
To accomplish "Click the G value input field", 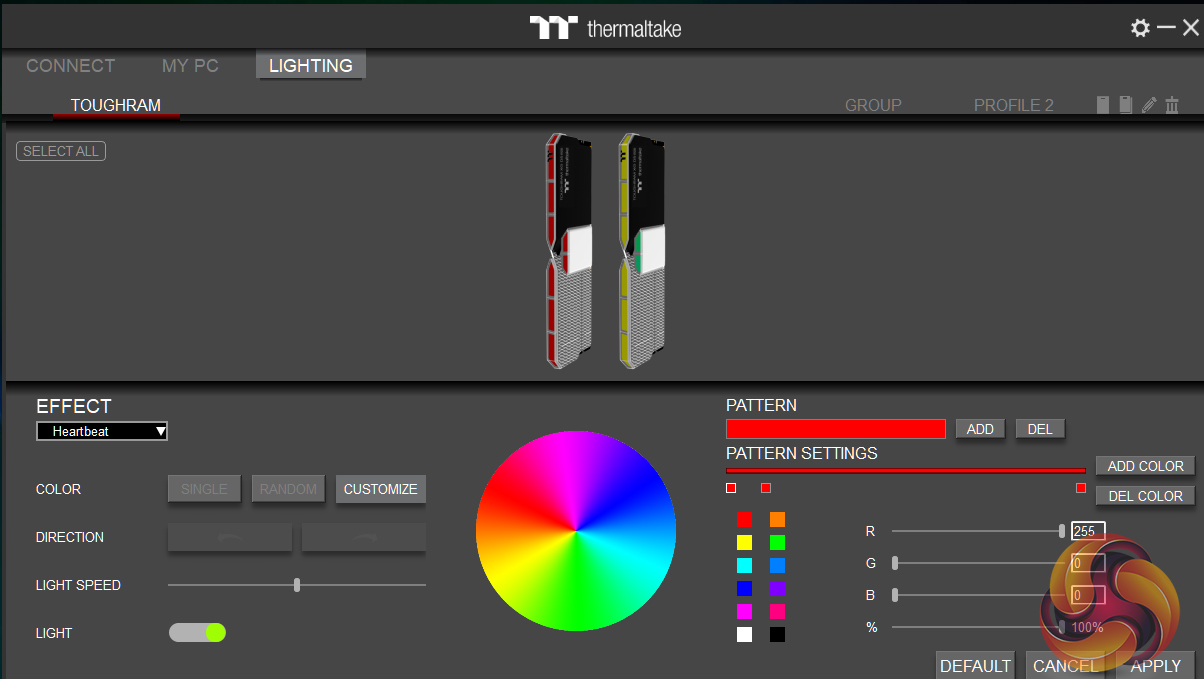I will coord(1088,563).
